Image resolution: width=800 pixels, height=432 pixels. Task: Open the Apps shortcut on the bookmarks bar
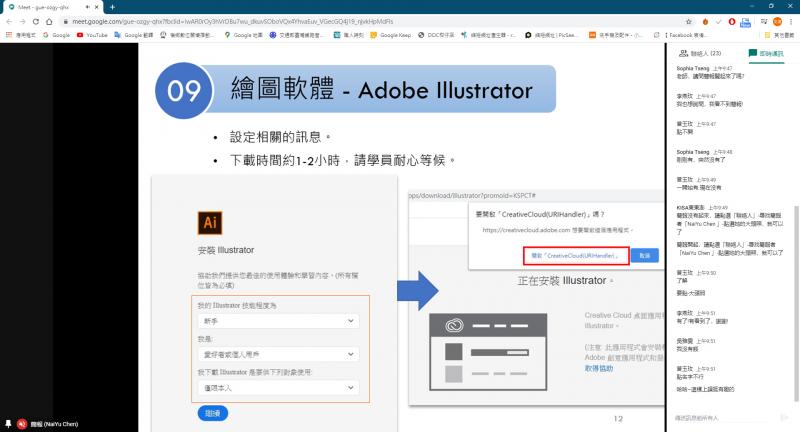20,35
